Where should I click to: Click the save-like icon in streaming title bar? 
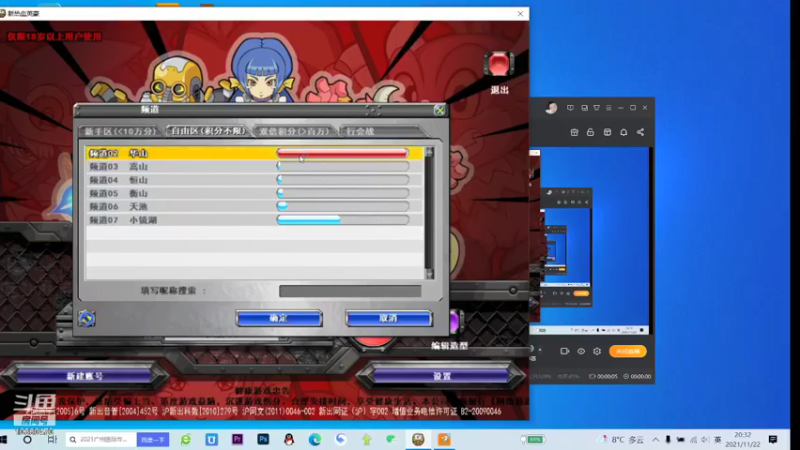pyautogui.click(x=584, y=108)
